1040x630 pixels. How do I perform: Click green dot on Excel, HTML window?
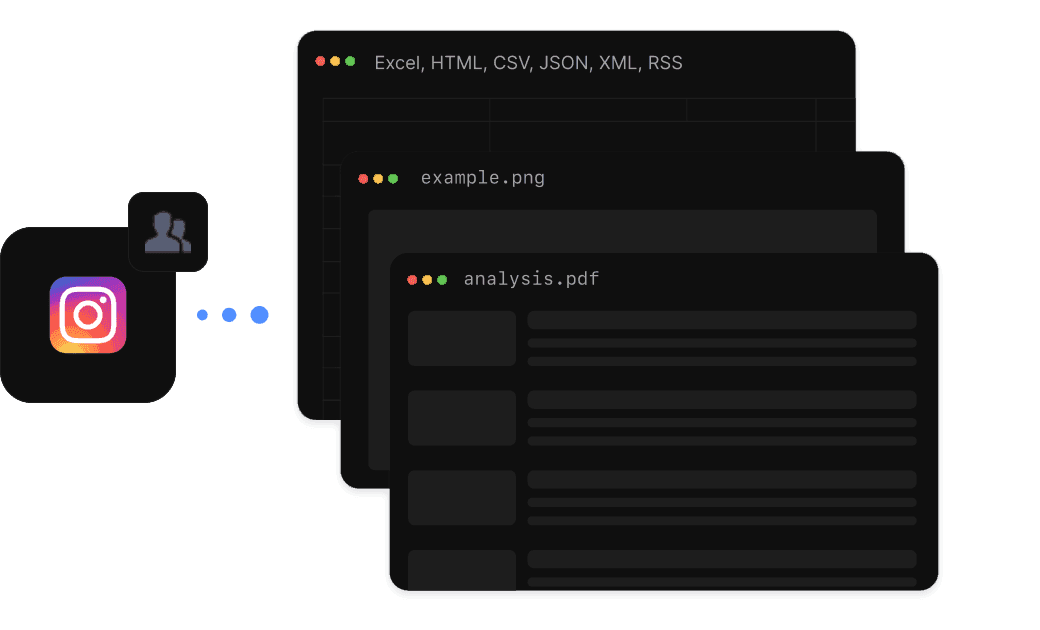[x=350, y=61]
